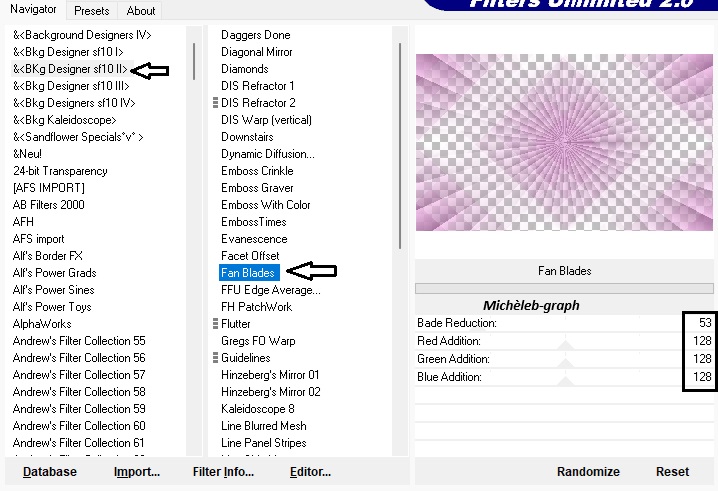Select FFU Edge Average... filter
Image resolution: width=718 pixels, height=491 pixels.
pyautogui.click(x=271, y=289)
